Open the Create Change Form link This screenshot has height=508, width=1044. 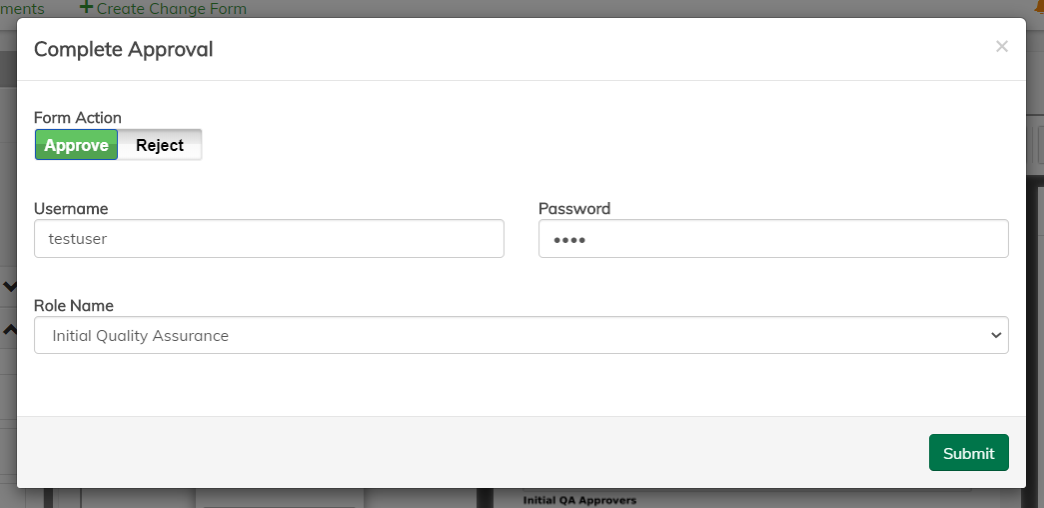pyautogui.click(x=171, y=8)
